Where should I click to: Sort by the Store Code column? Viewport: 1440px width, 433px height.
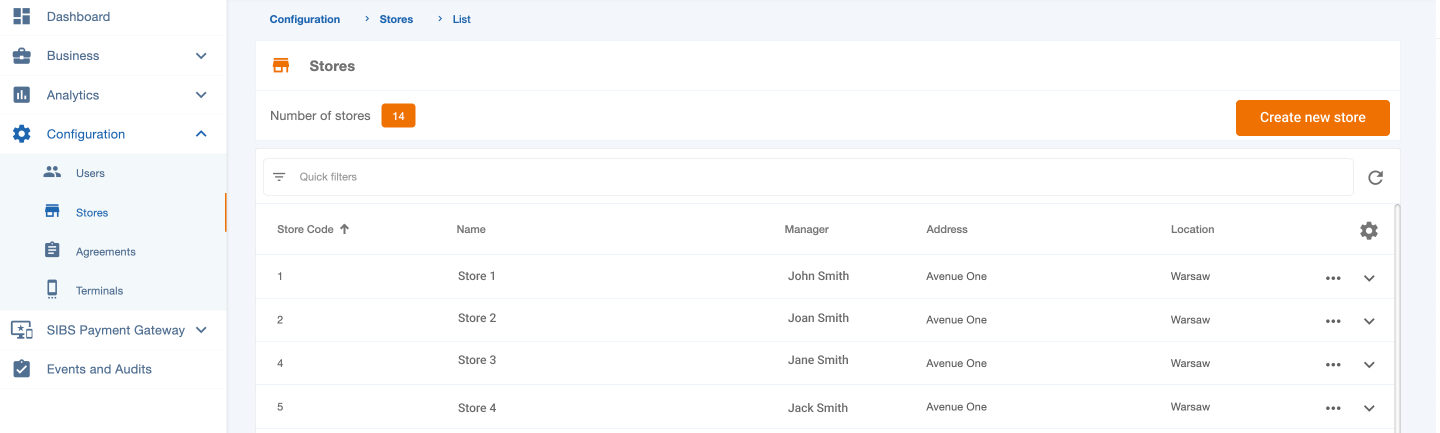tap(305, 229)
